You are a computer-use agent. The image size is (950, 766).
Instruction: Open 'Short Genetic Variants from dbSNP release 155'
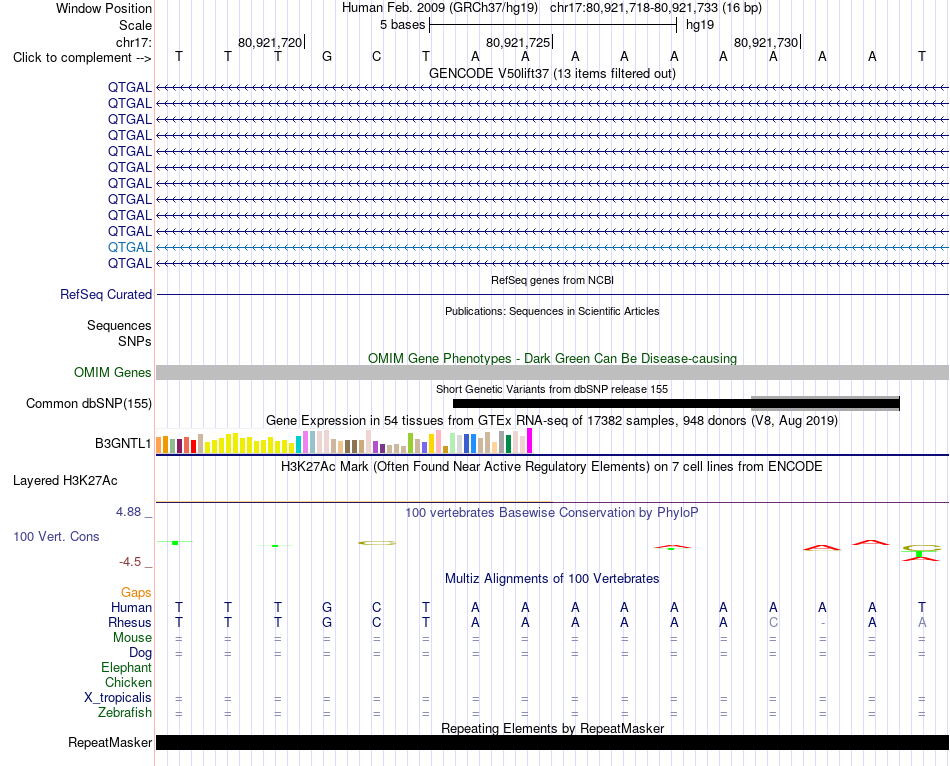[552, 389]
